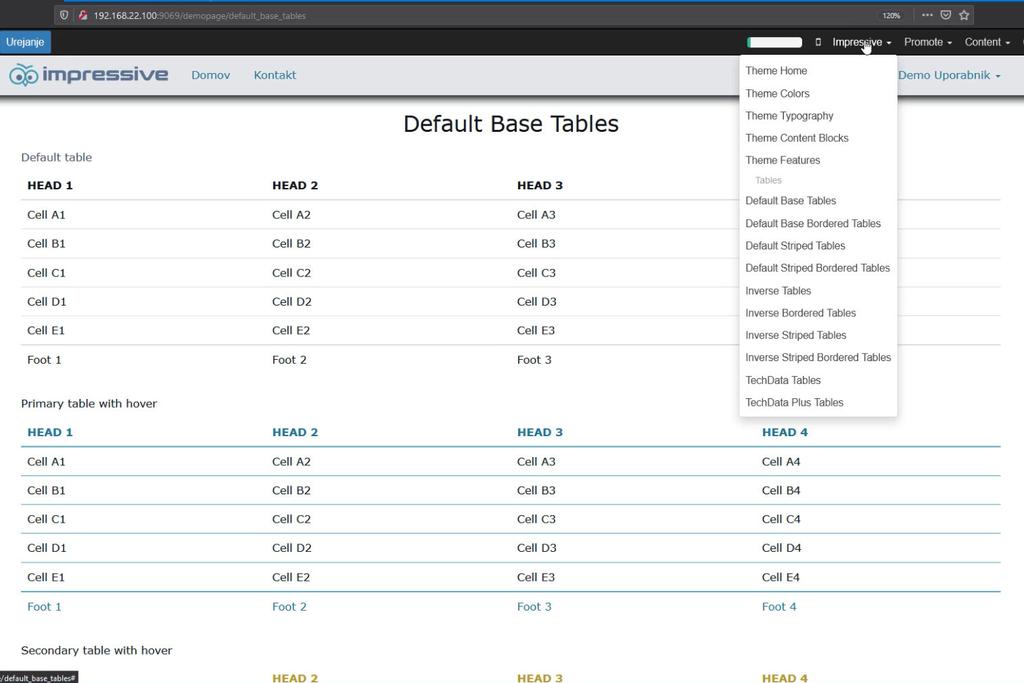Click HEAD 1 in the default table

[50, 185]
